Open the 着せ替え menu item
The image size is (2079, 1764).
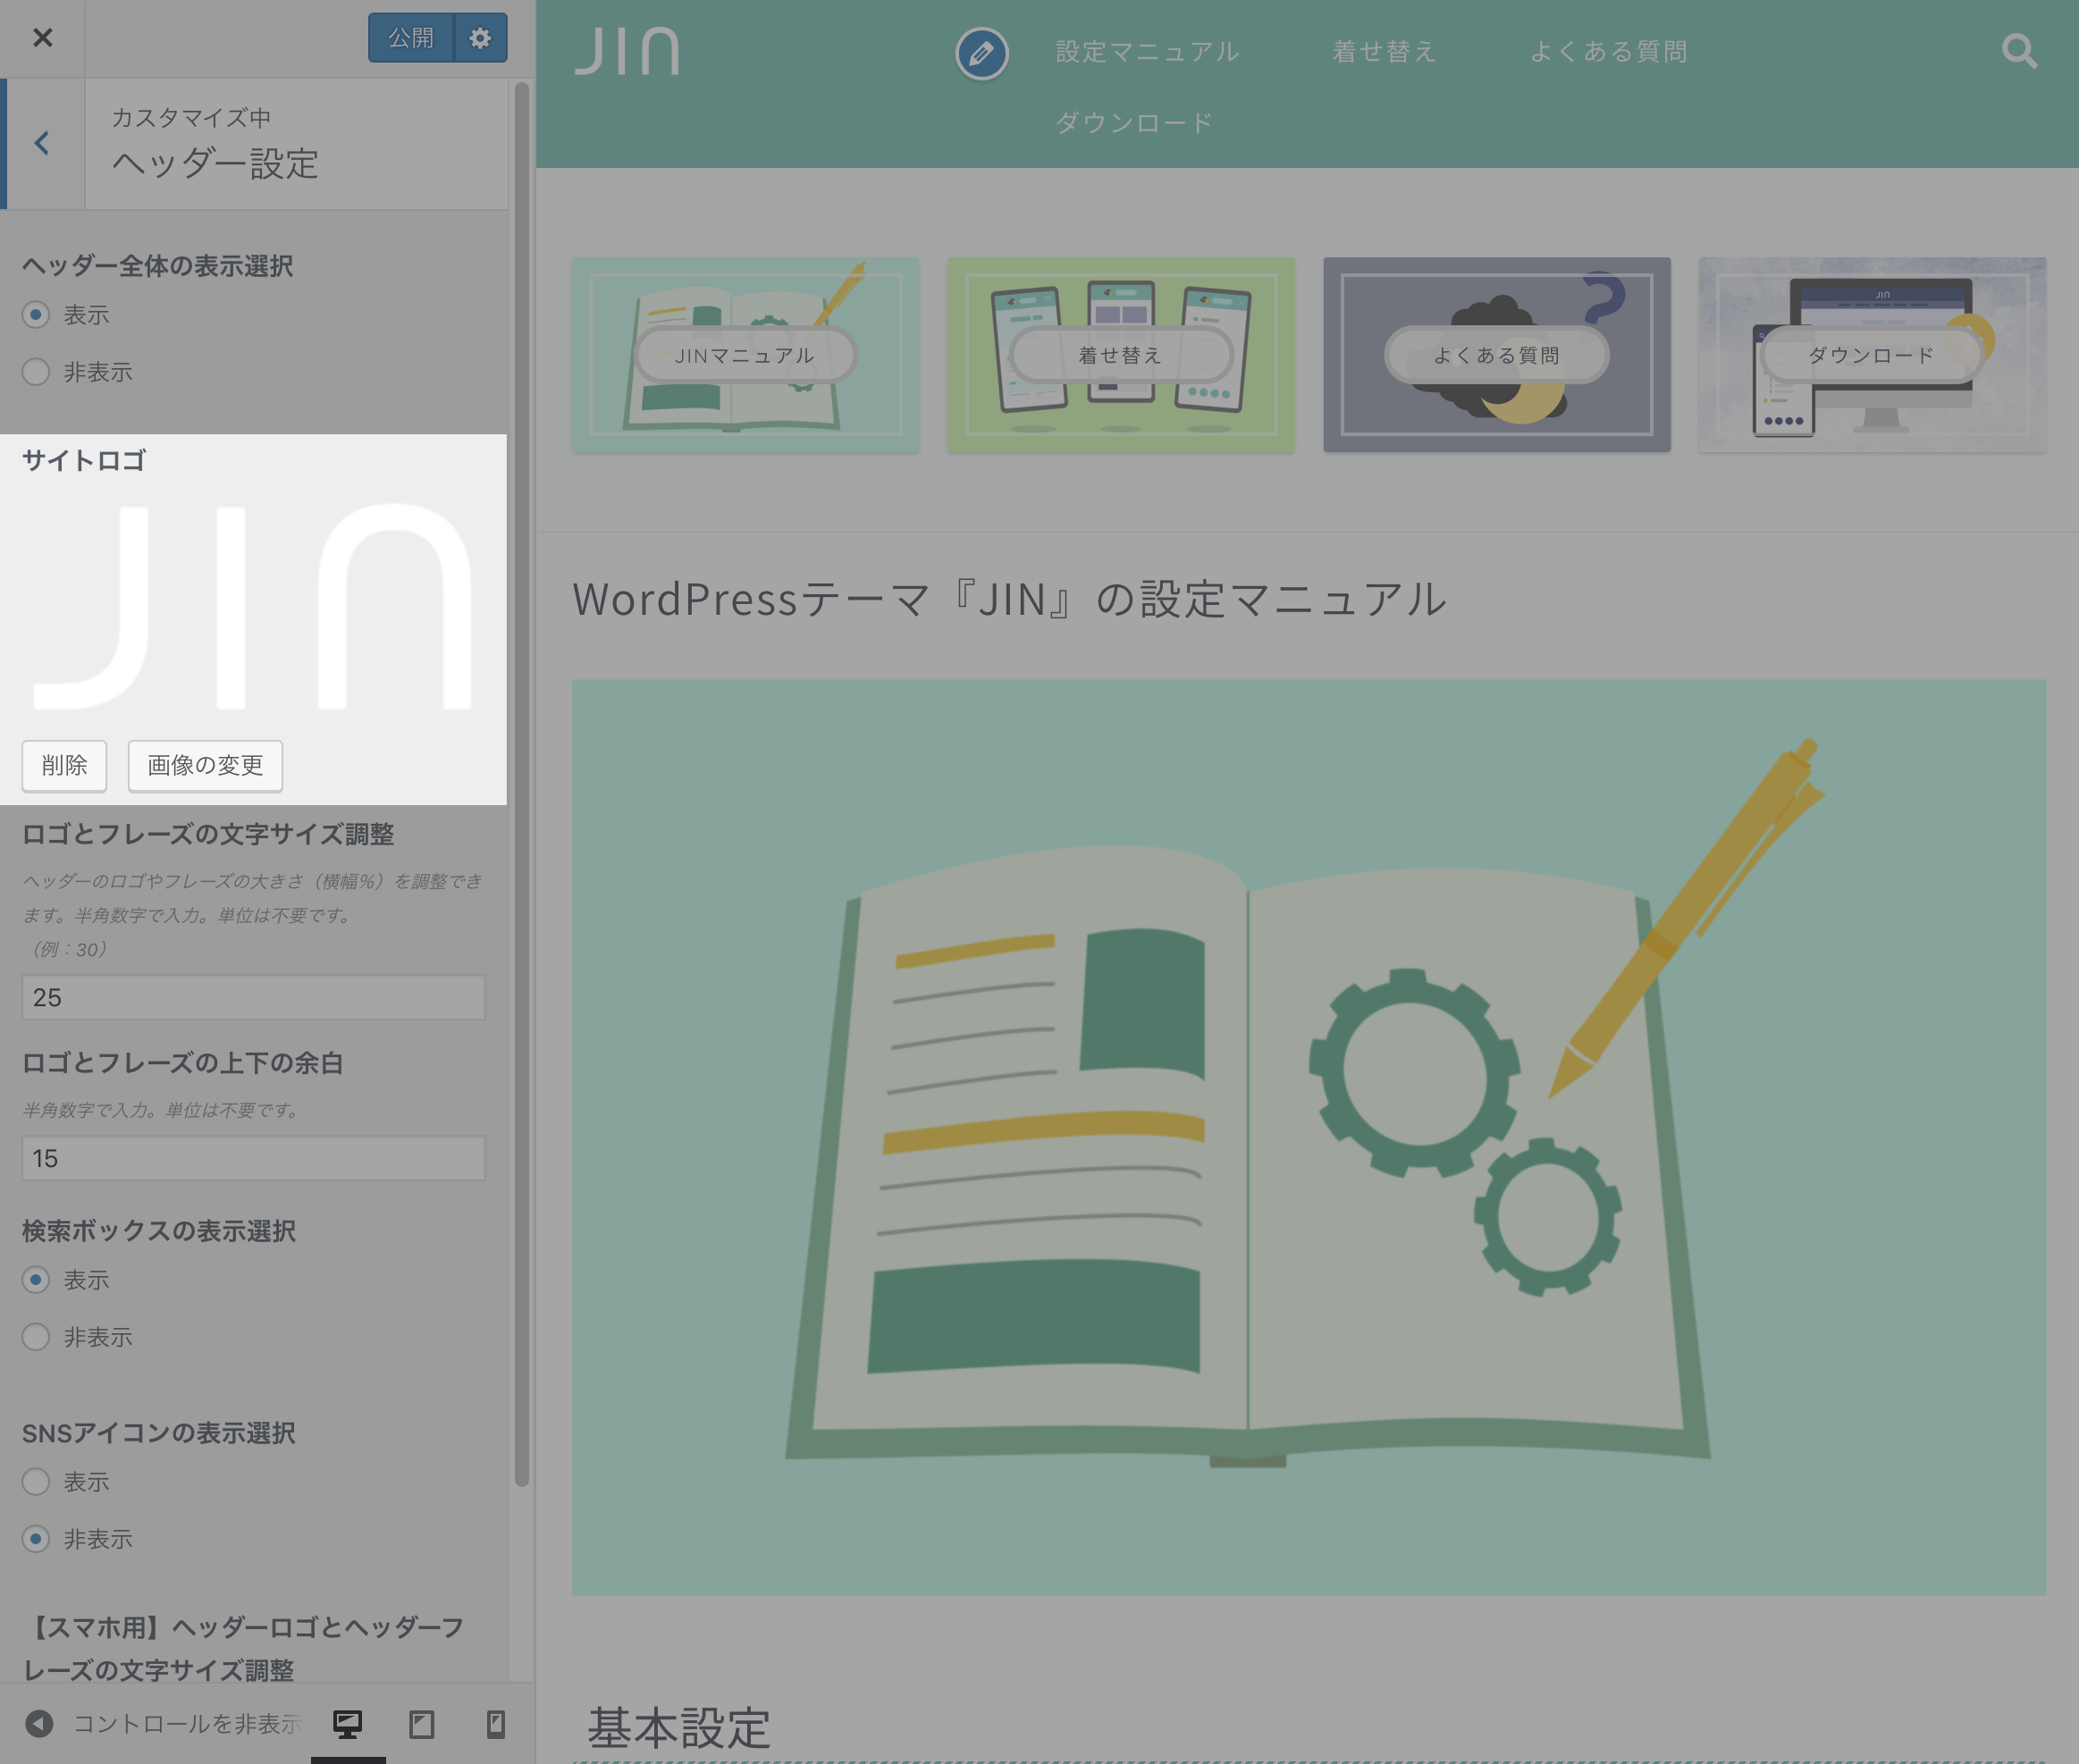click(x=1384, y=52)
